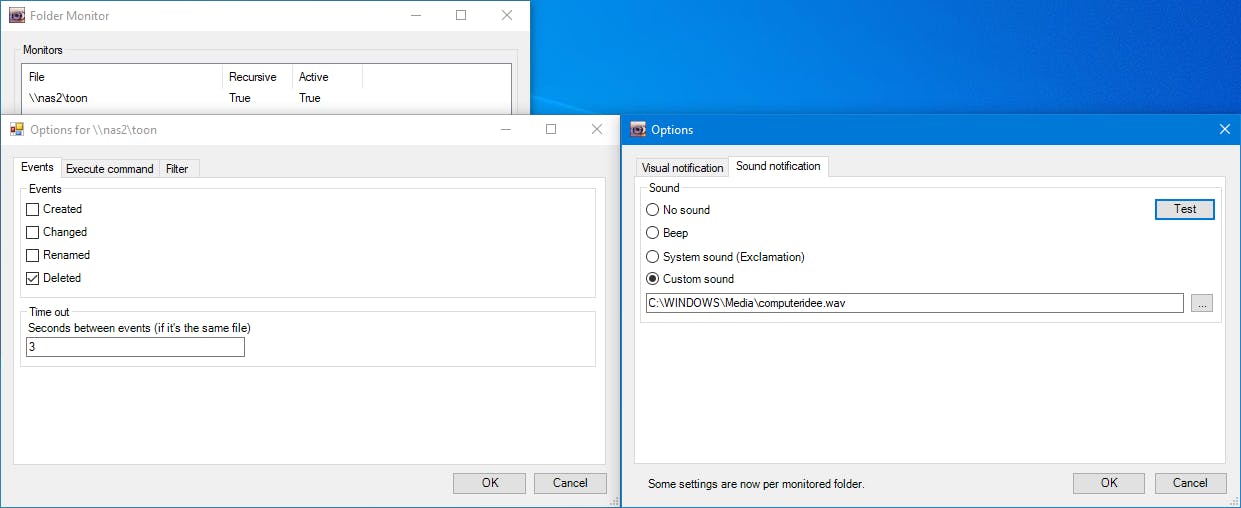This screenshot has width=1241, height=508.
Task: Enable the Created event checkbox
Action: coord(33,209)
